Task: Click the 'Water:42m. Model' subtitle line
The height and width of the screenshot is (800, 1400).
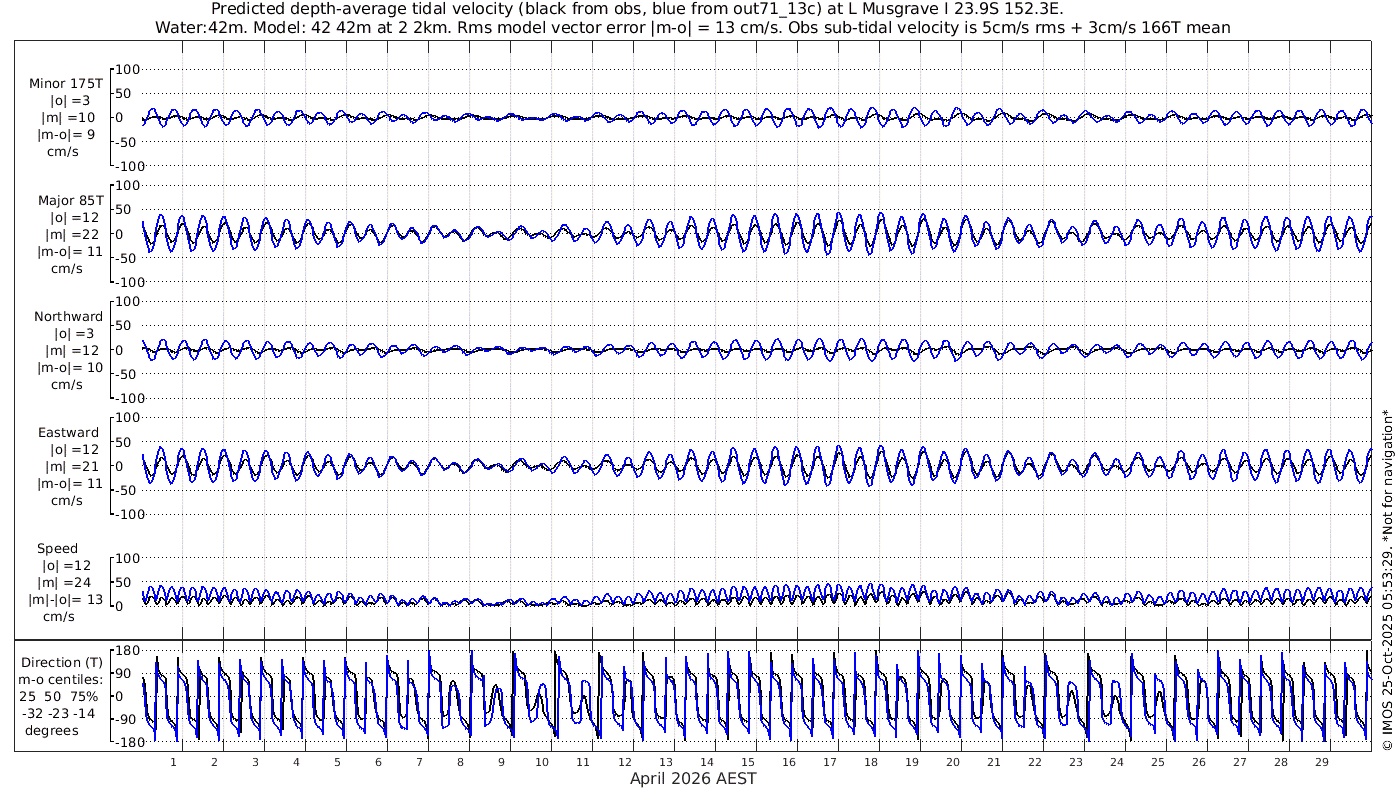Action: pos(692,27)
